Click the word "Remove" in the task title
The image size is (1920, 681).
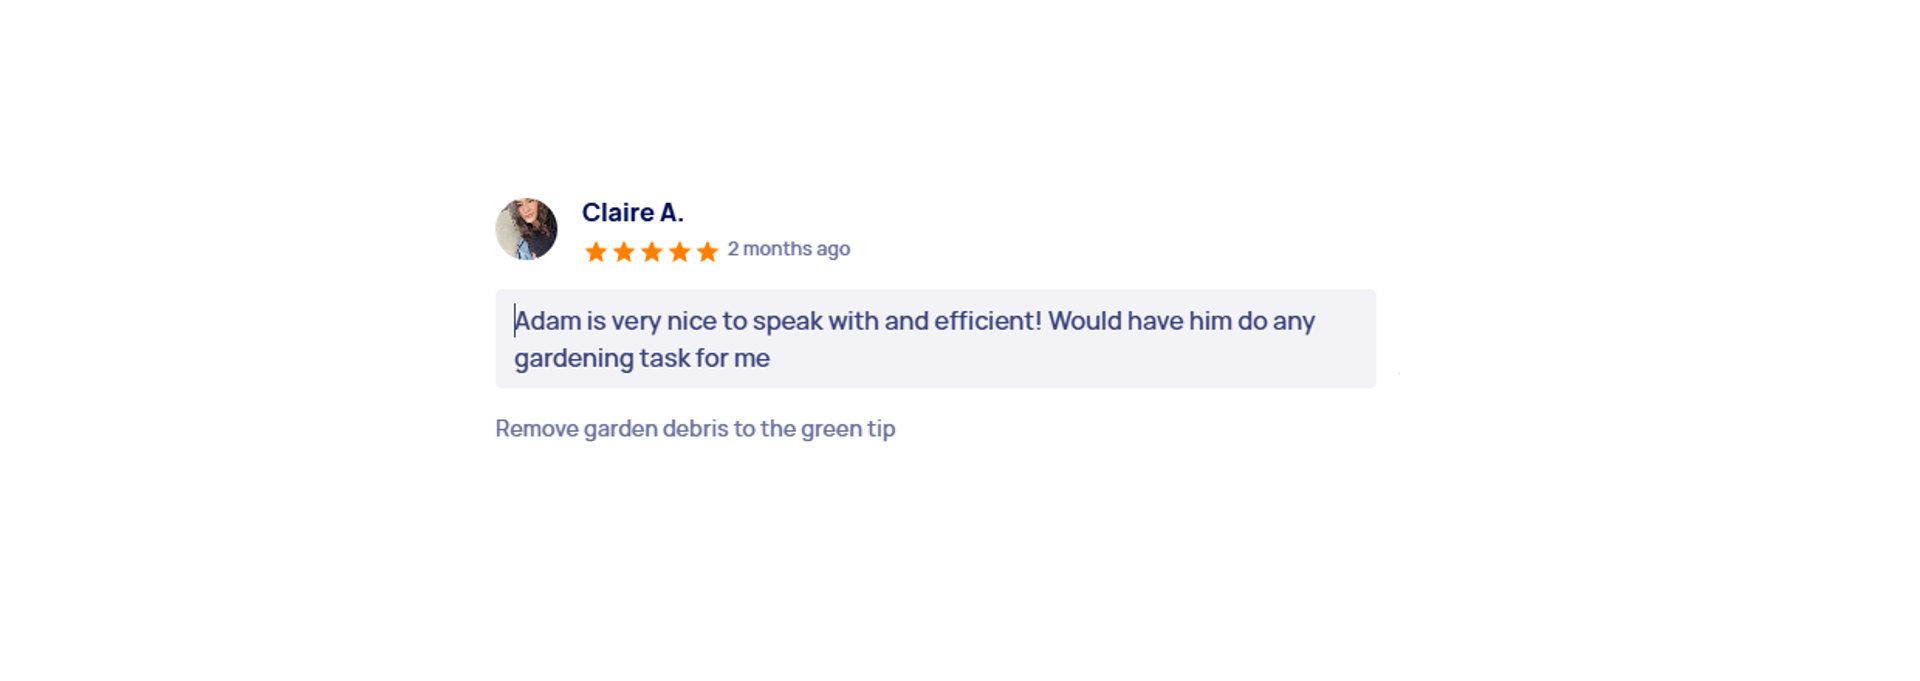[537, 429]
